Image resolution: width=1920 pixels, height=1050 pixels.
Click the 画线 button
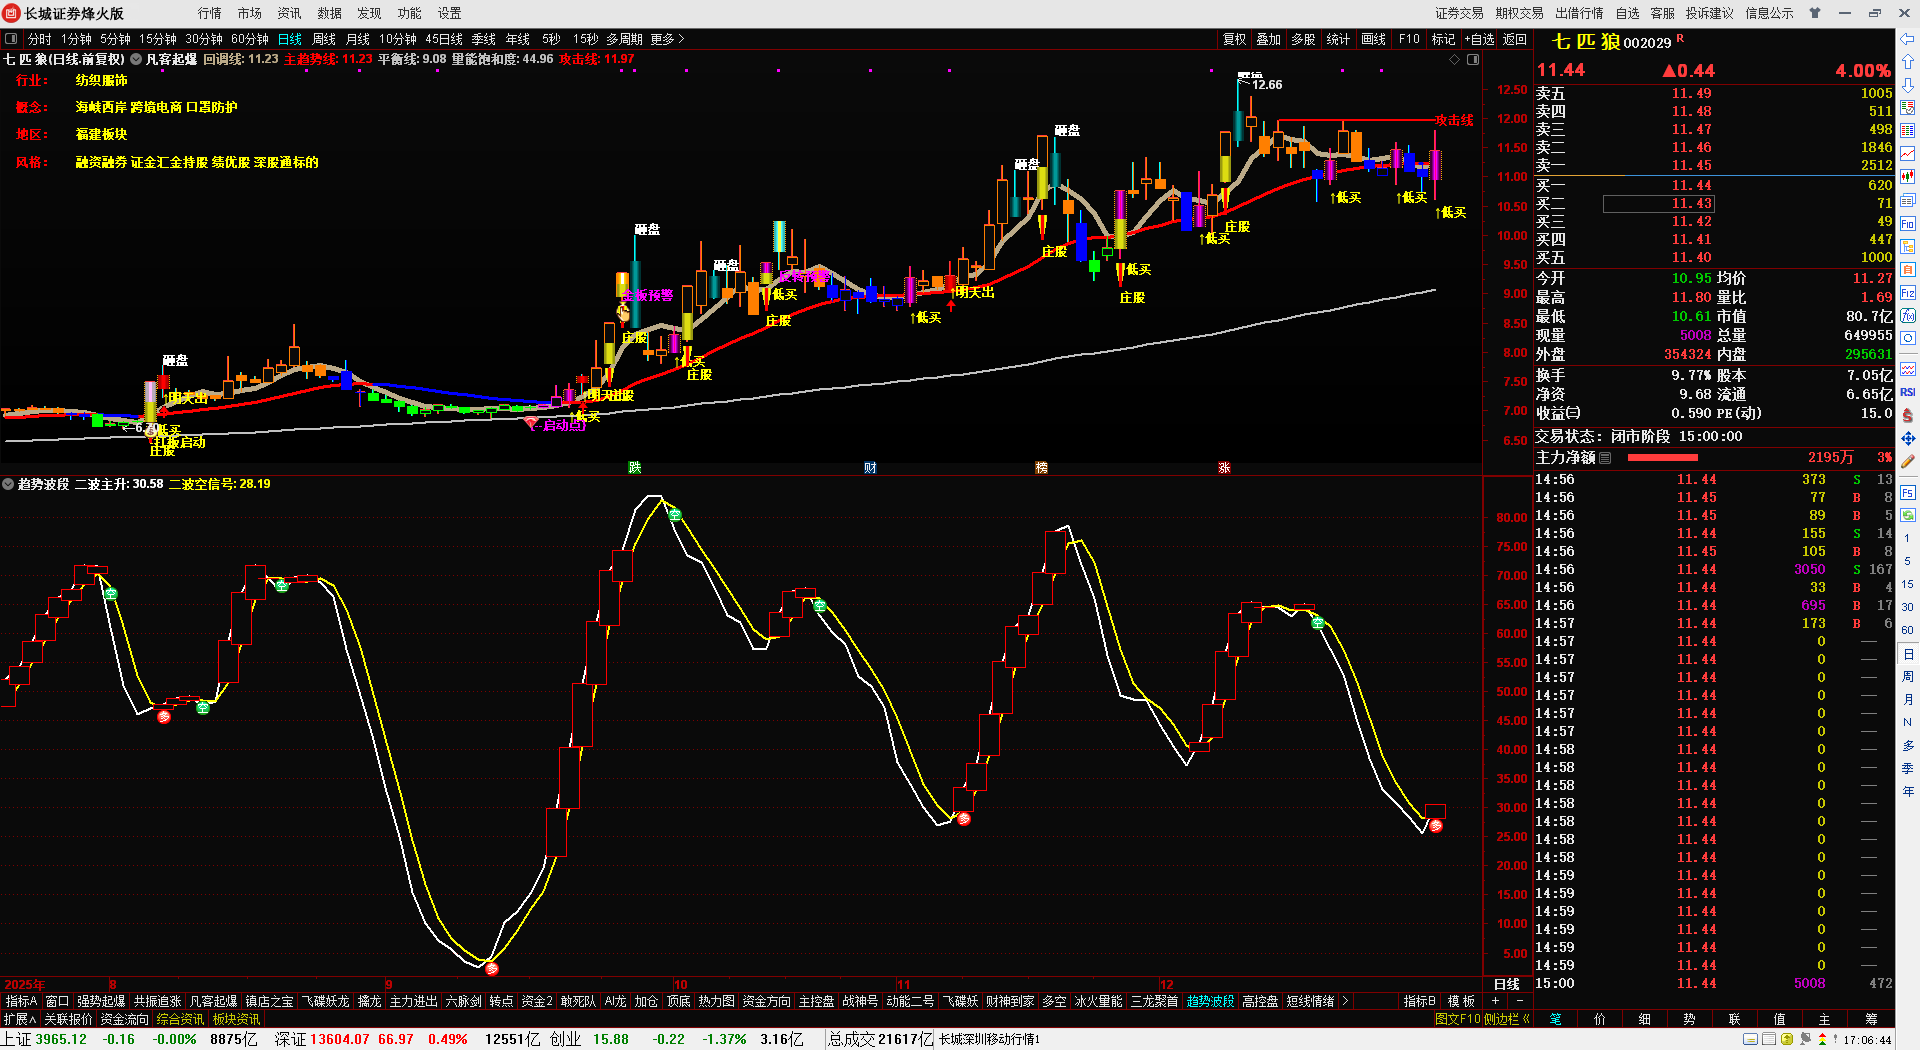pyautogui.click(x=1374, y=39)
